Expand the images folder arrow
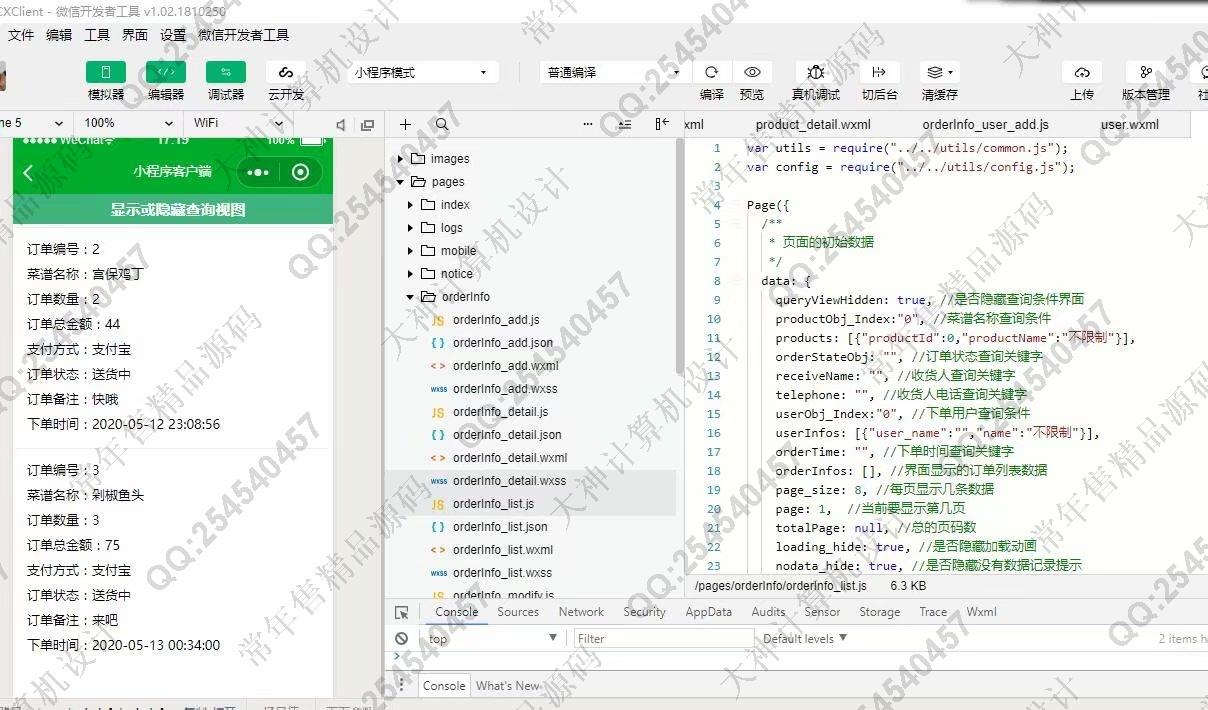Viewport: 1208px width, 710px height. pyautogui.click(x=401, y=159)
